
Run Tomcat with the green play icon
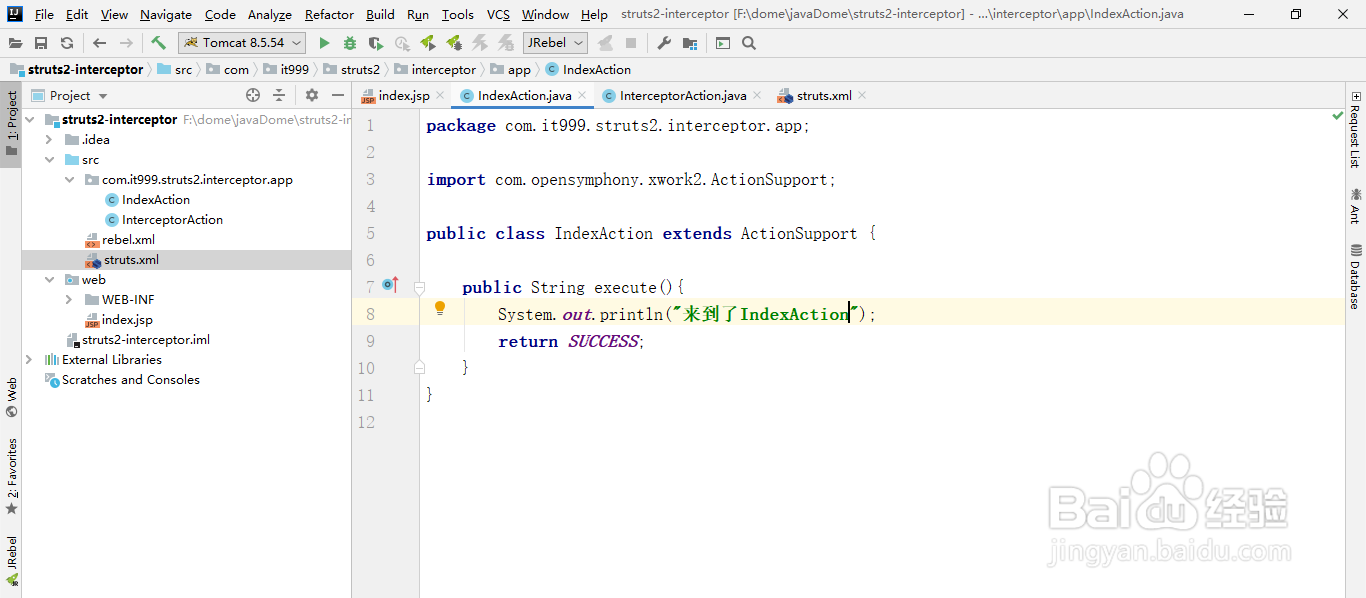click(324, 43)
